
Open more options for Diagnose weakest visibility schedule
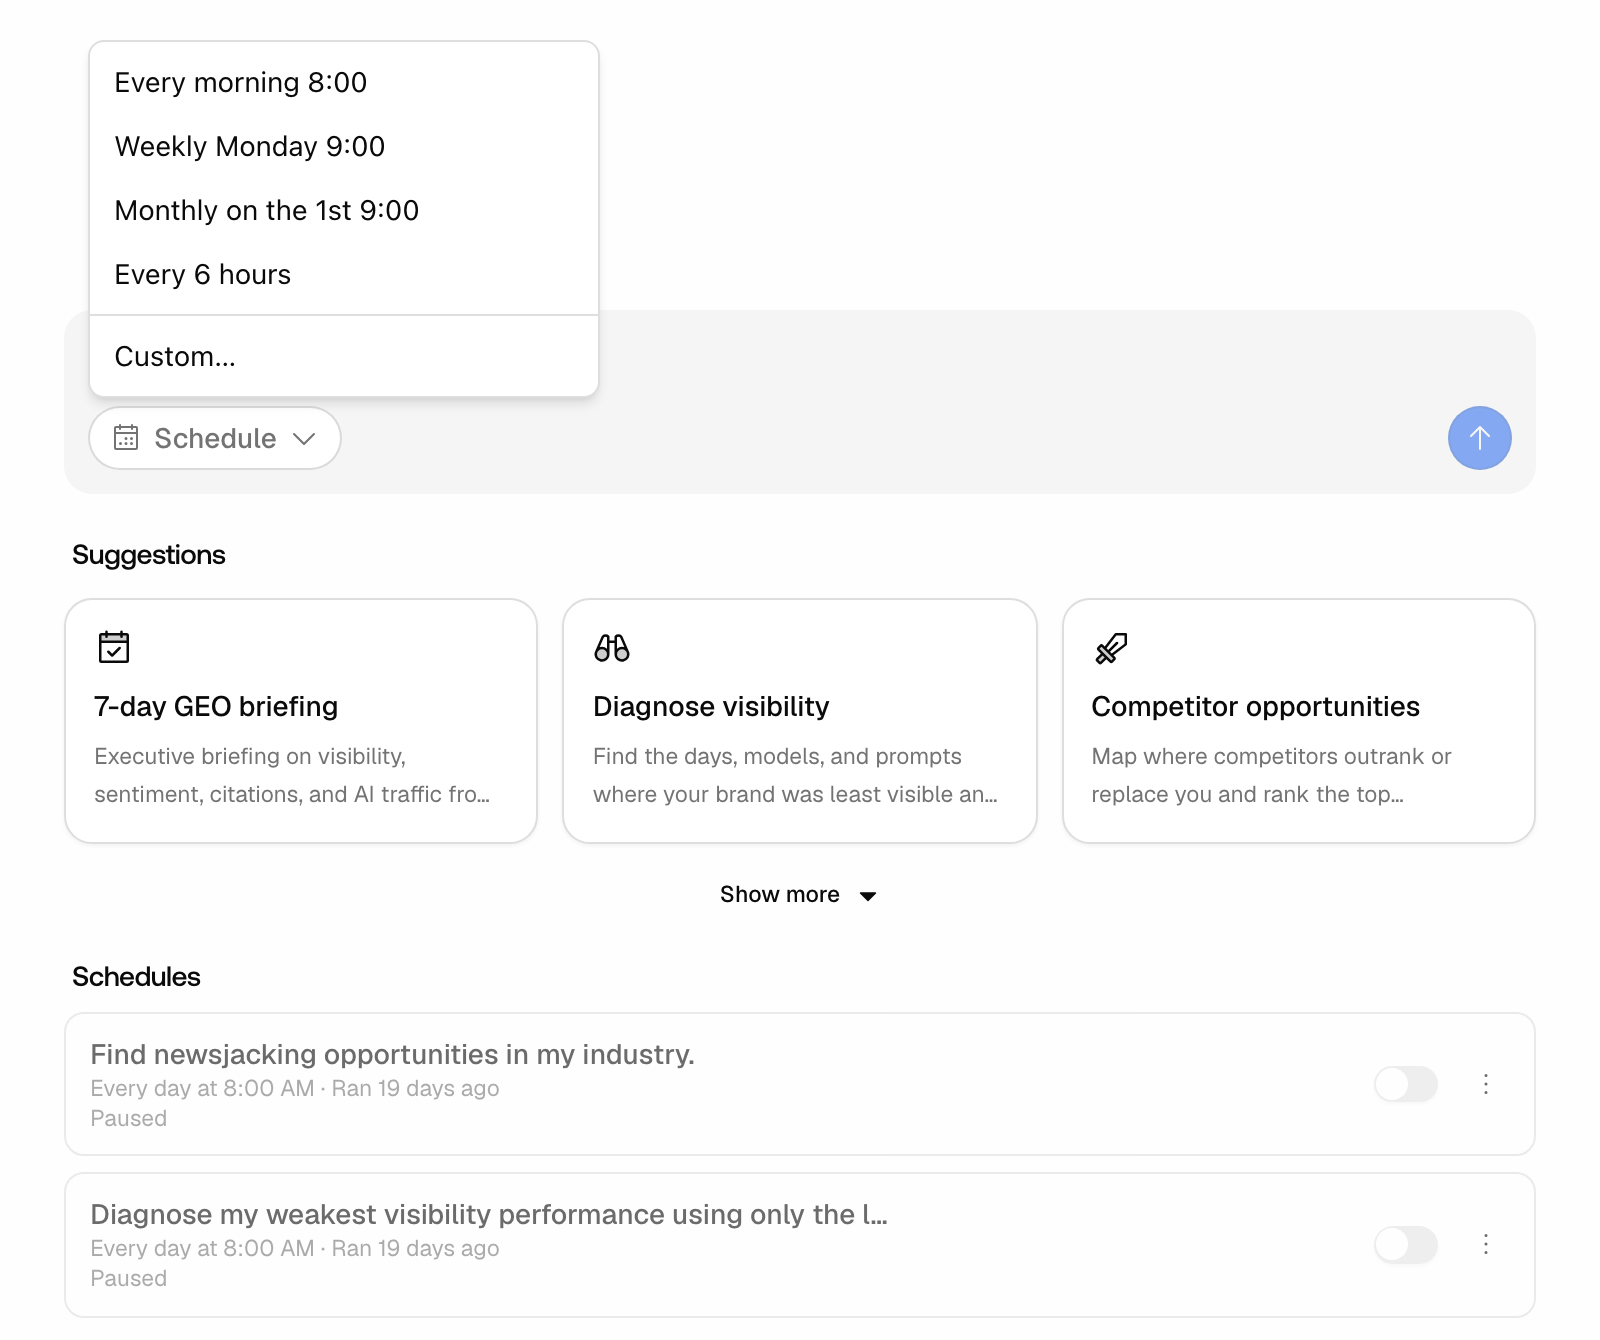tap(1486, 1244)
